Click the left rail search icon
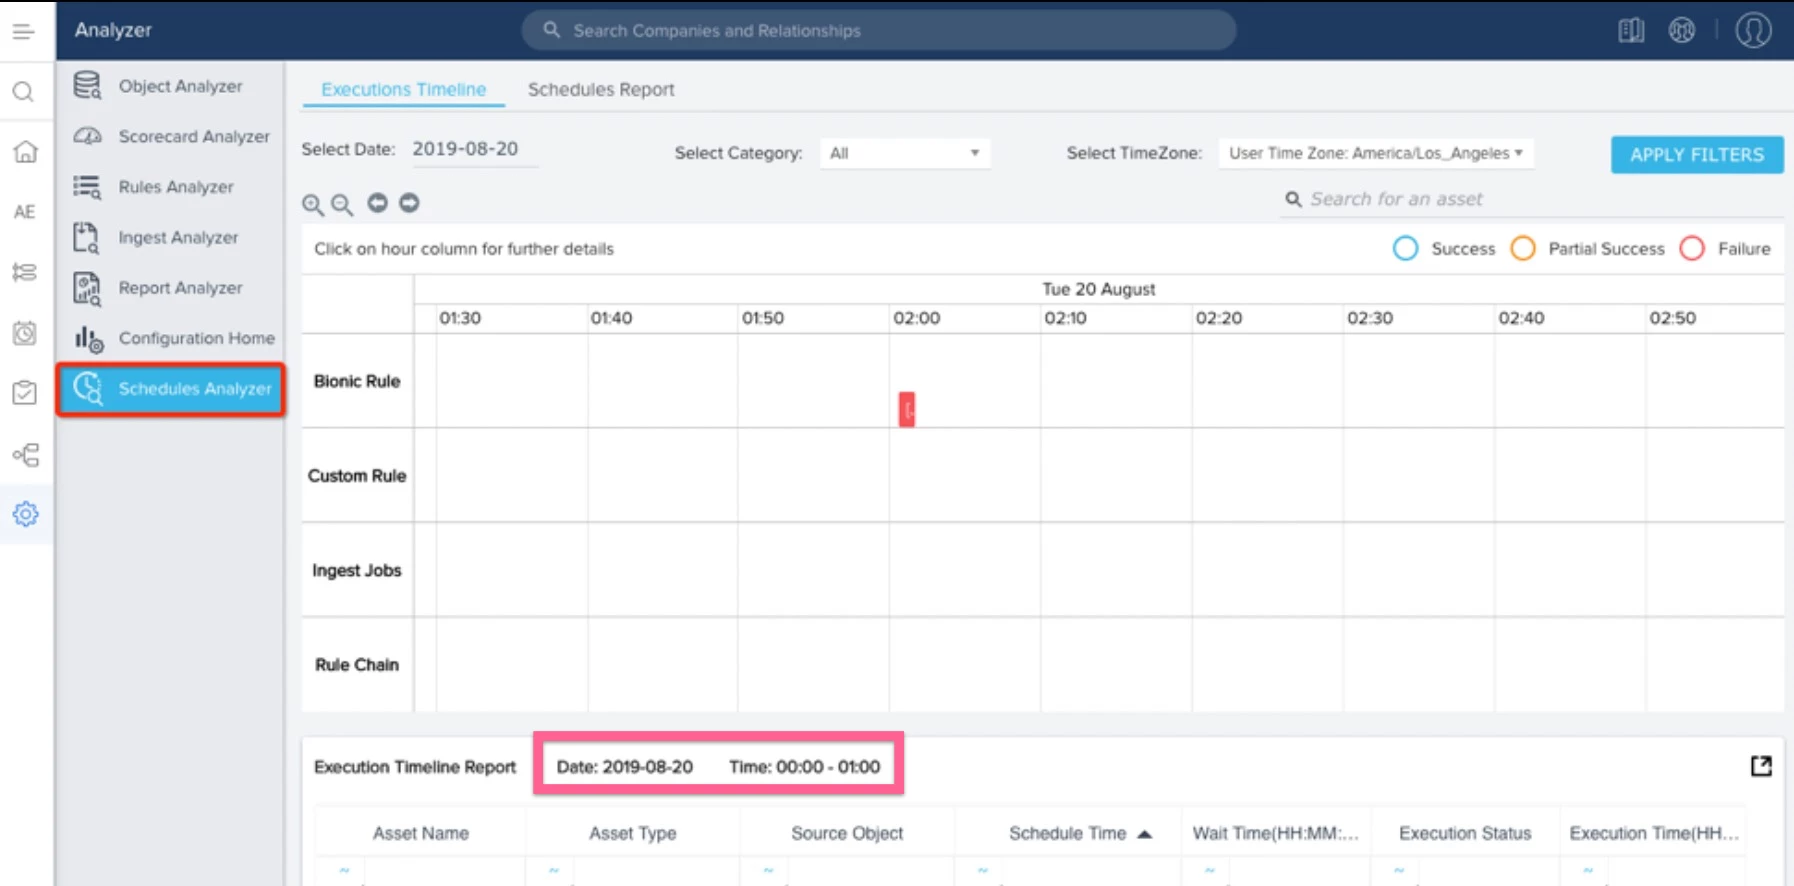This screenshot has height=886, width=1794. click(x=23, y=92)
